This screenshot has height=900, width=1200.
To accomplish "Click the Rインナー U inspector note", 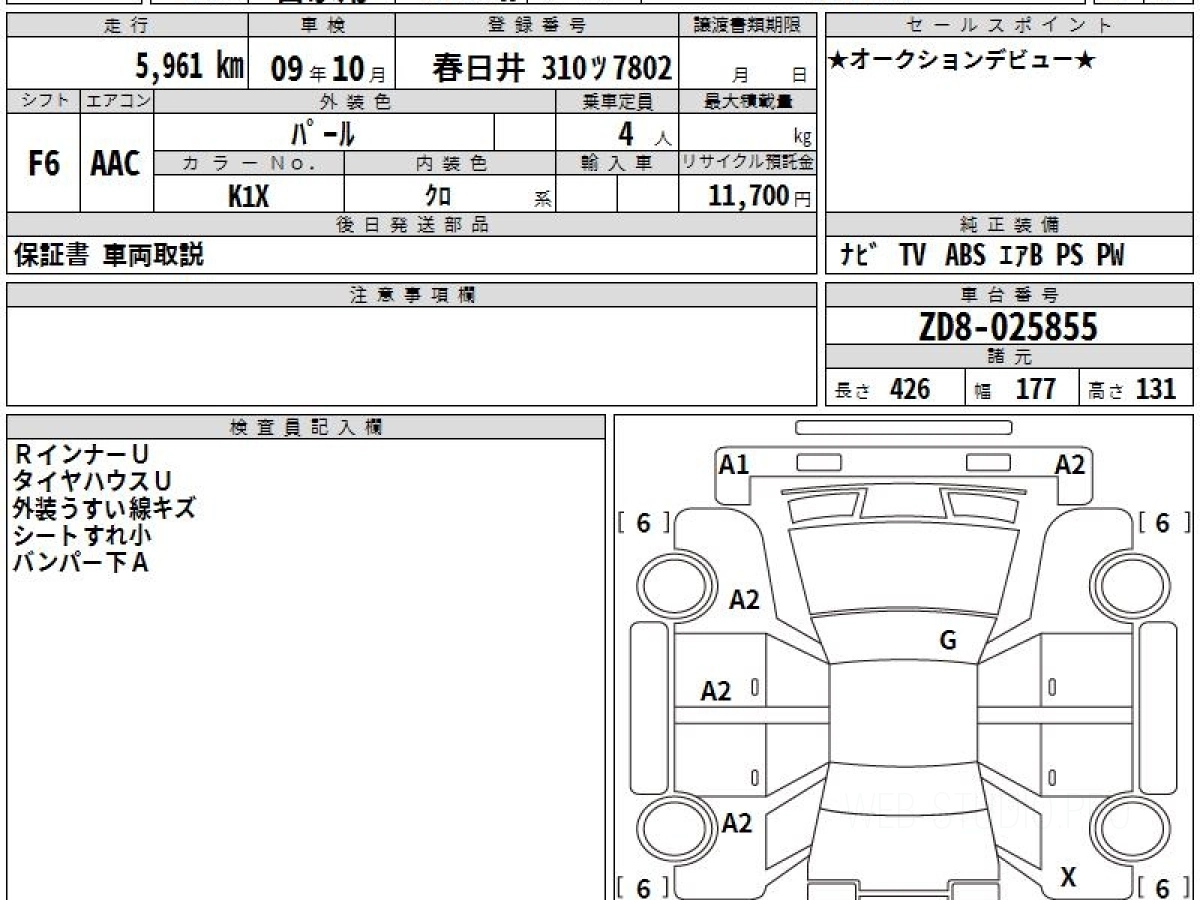I will point(81,455).
